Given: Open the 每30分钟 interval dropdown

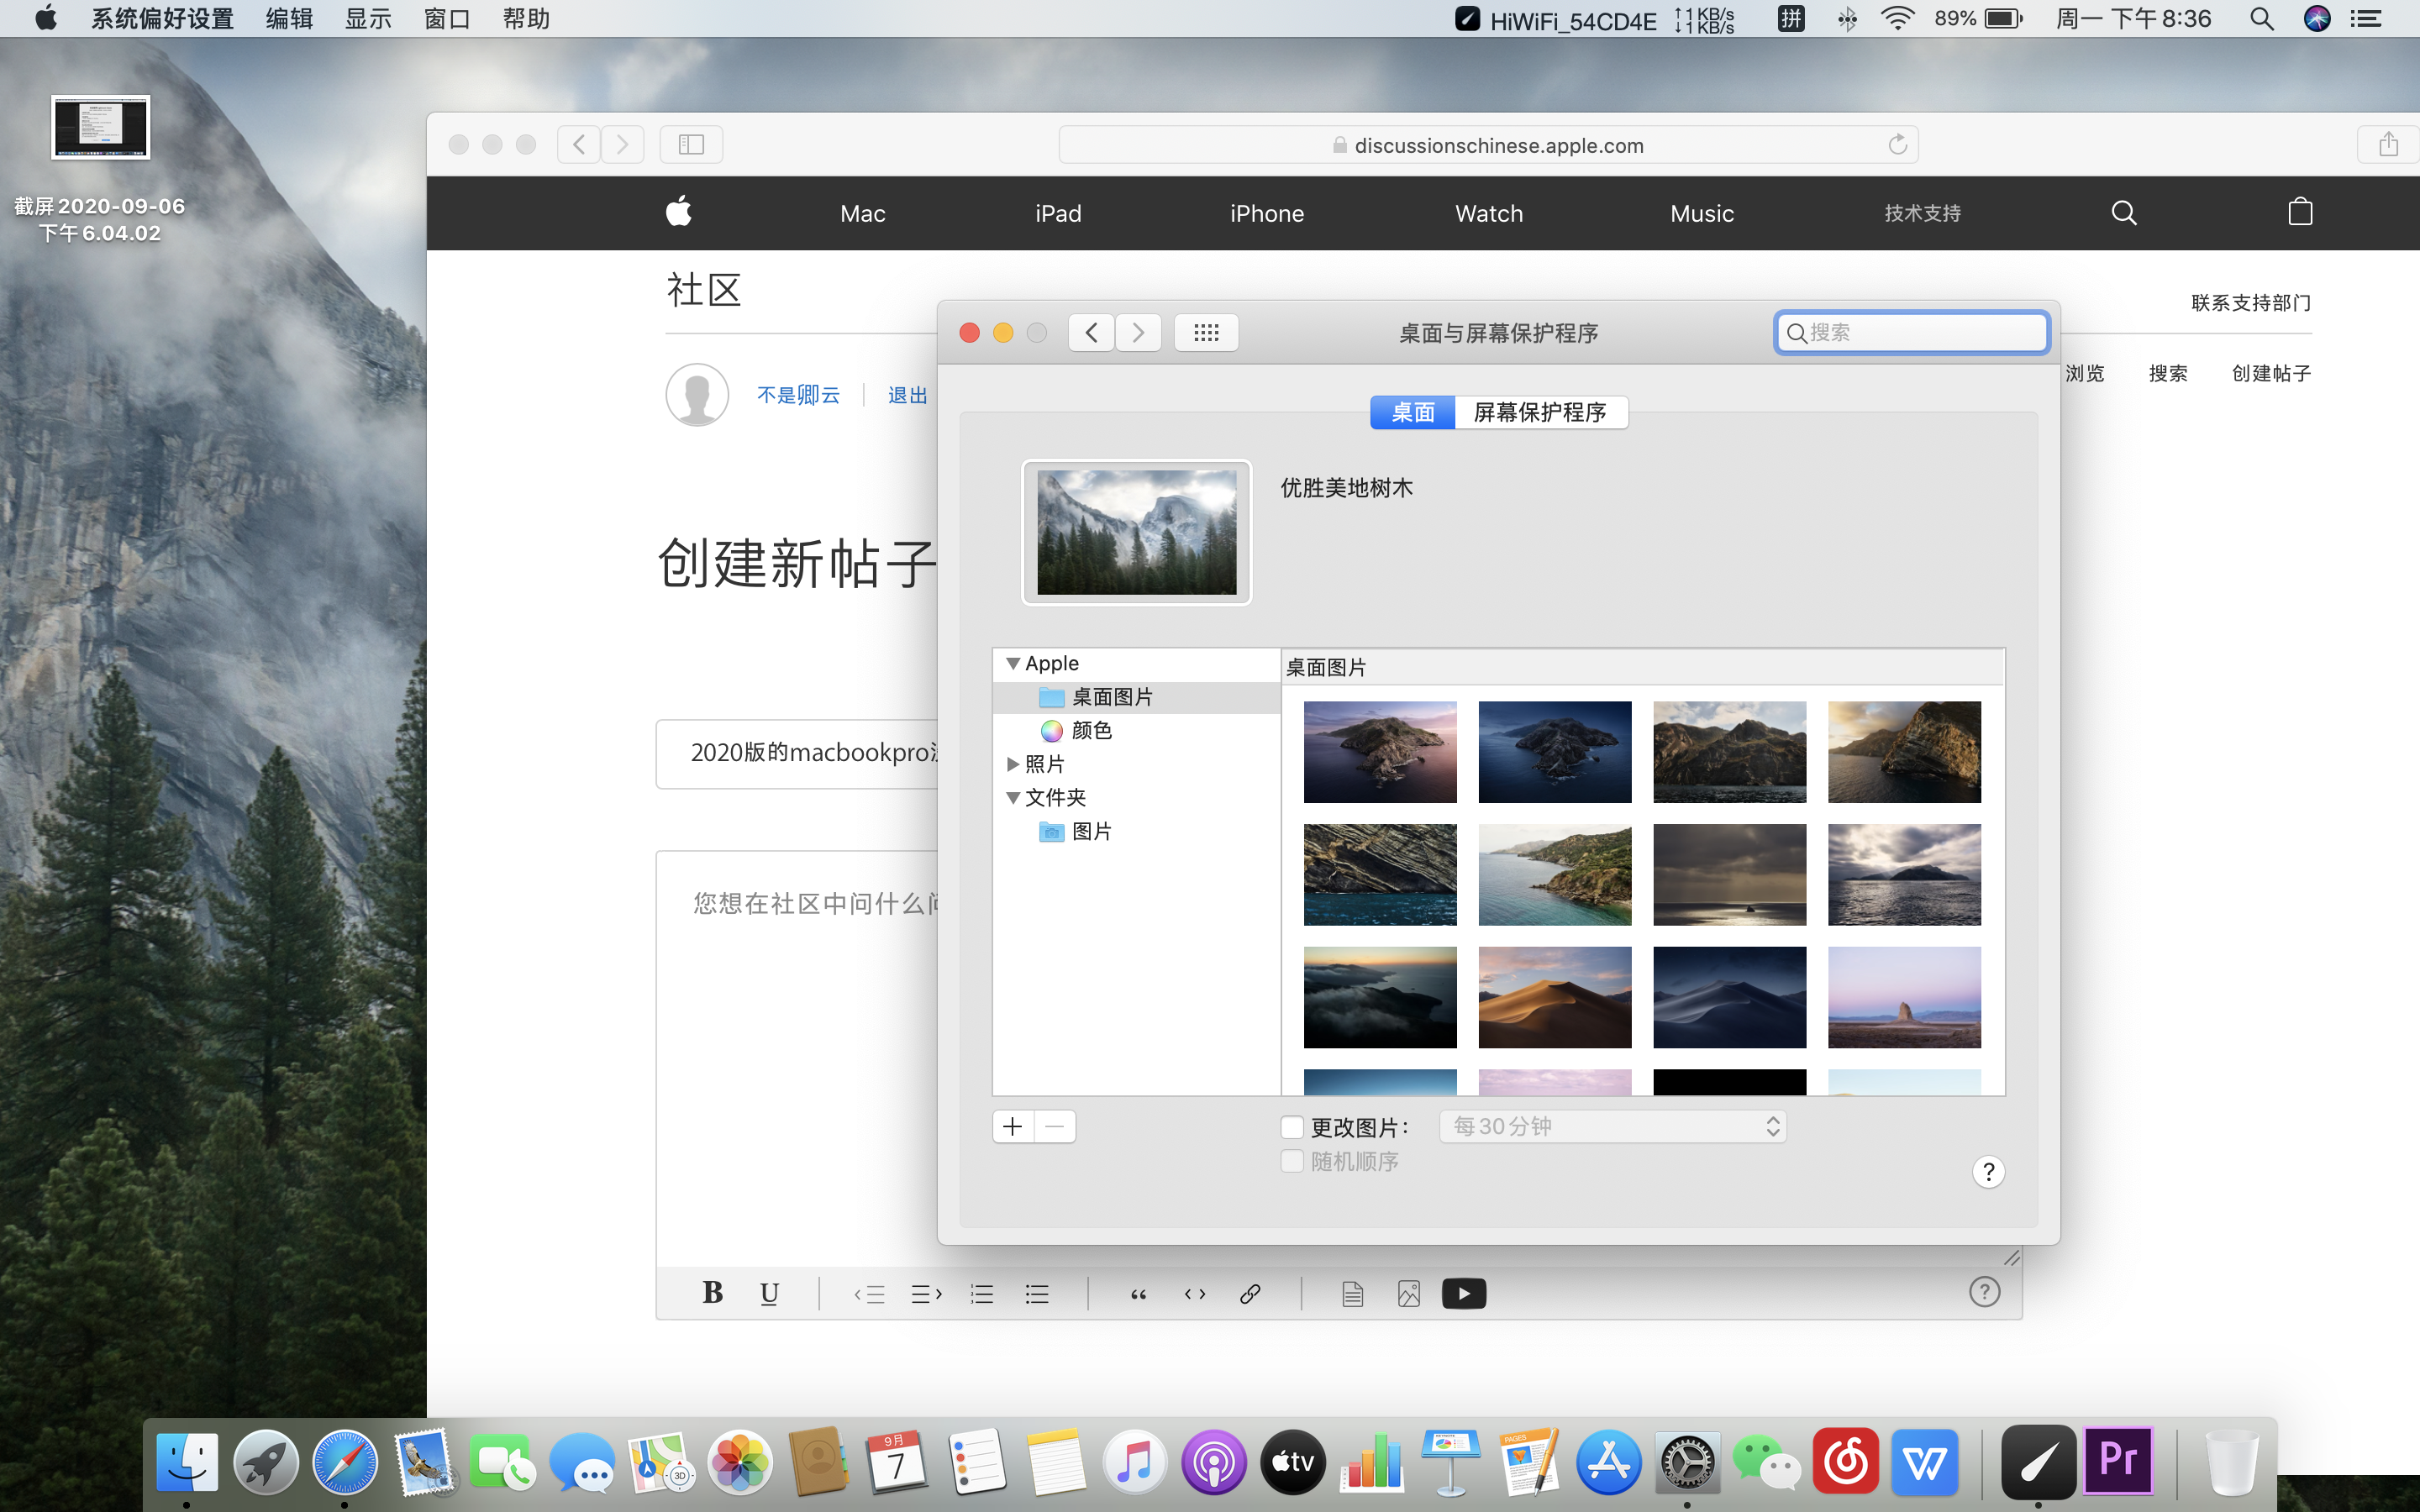Looking at the screenshot, I should 1612,1127.
